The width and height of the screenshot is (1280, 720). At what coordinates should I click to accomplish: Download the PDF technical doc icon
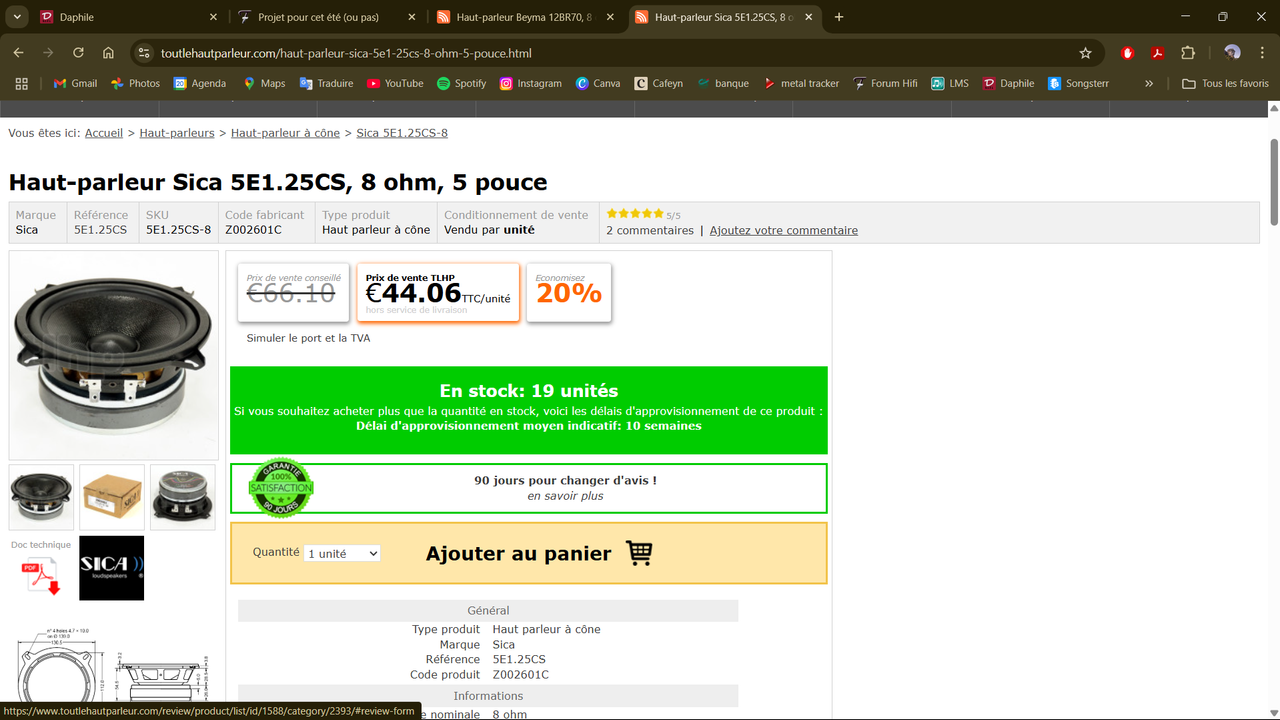tap(41, 577)
